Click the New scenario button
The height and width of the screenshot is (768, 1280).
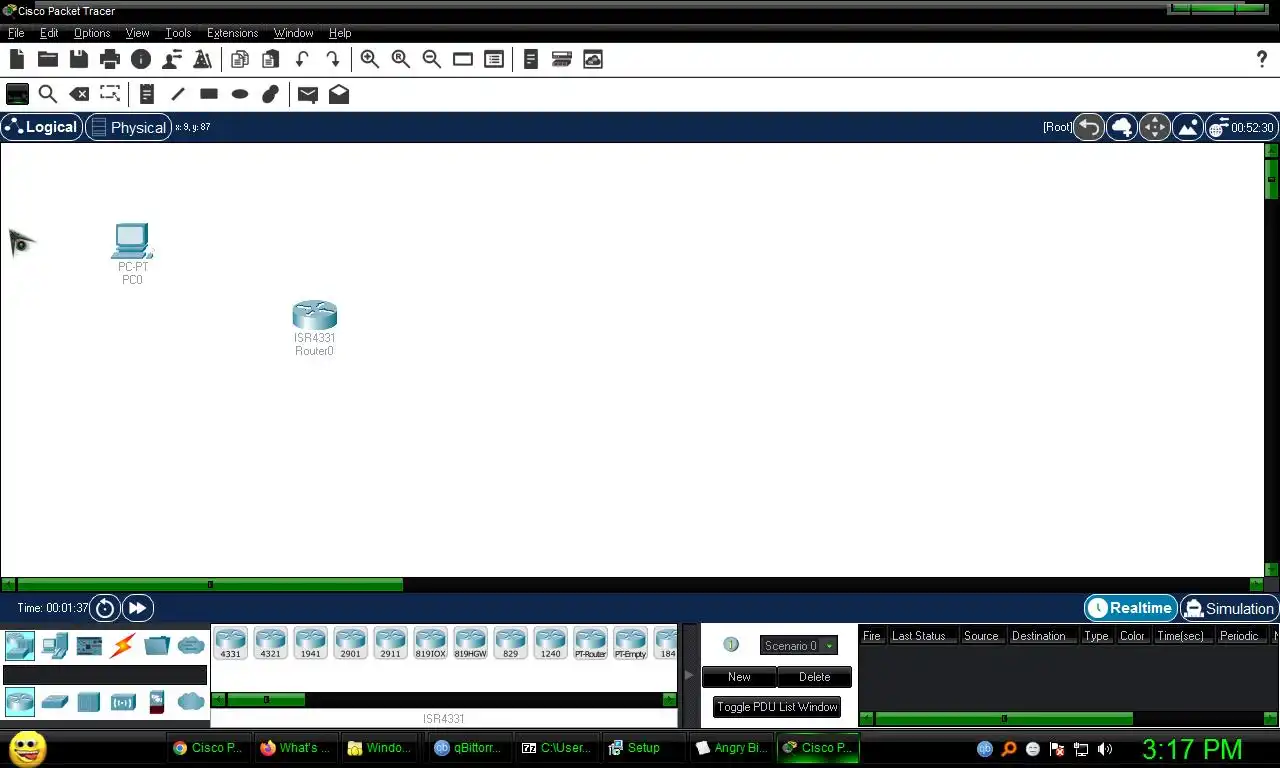pos(739,677)
